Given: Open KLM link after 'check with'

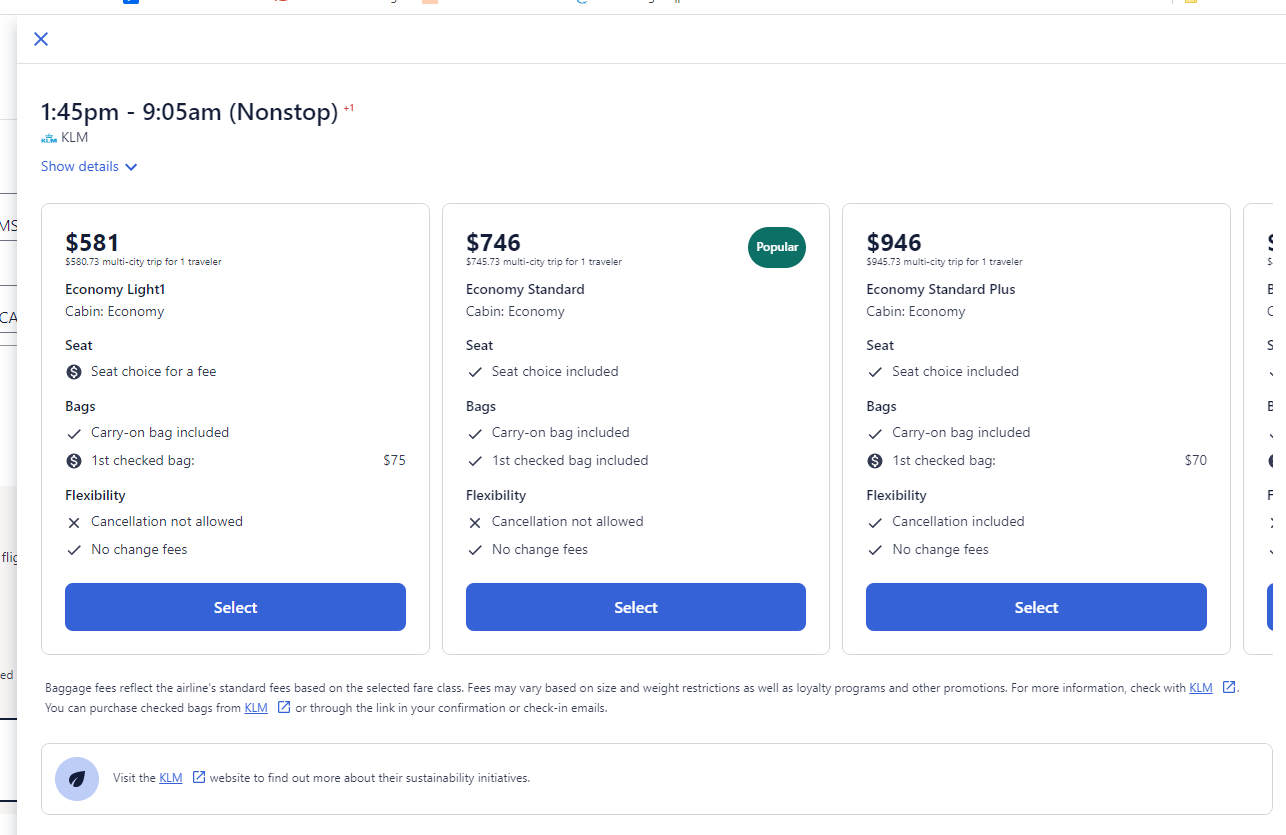Looking at the screenshot, I should click(1200, 688).
